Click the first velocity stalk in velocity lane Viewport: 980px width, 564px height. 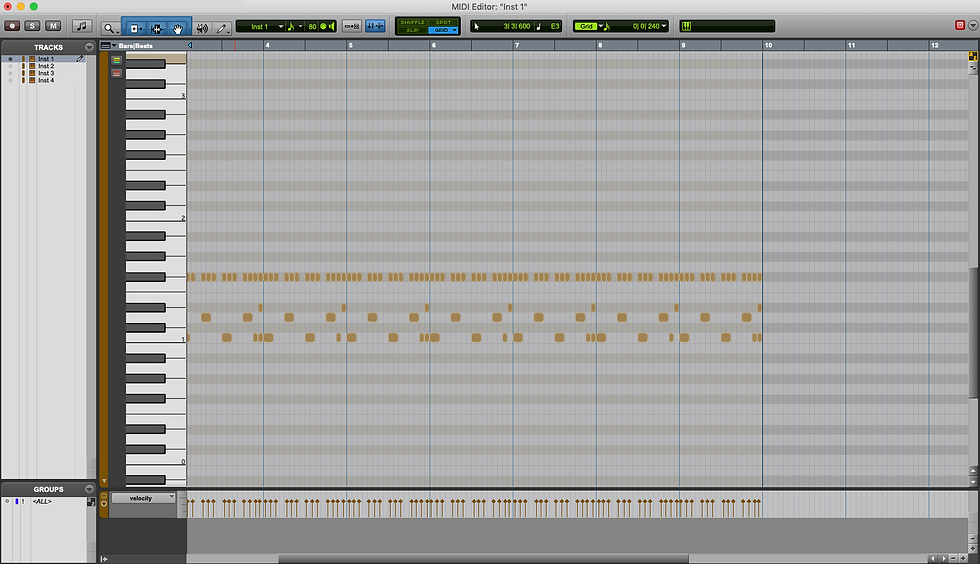tap(189, 507)
